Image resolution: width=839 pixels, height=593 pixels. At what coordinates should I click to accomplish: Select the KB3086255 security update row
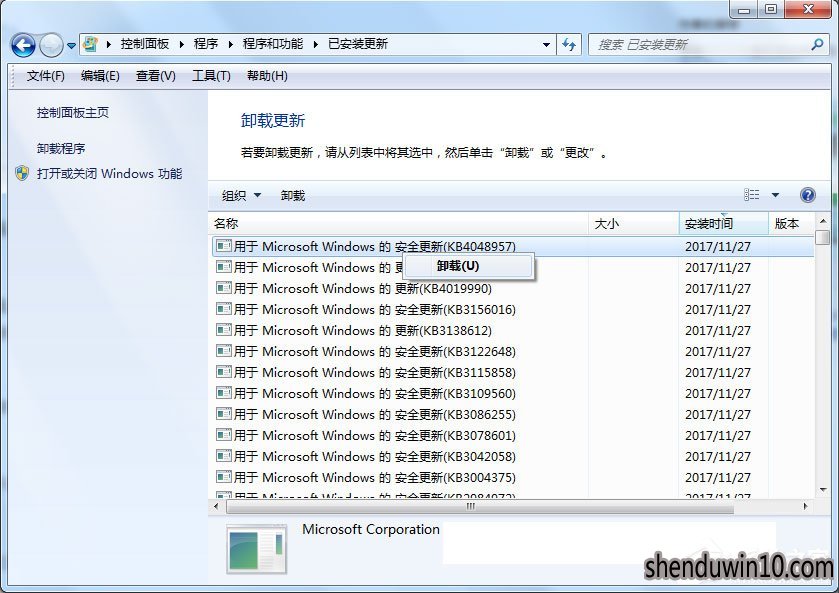pos(513,414)
